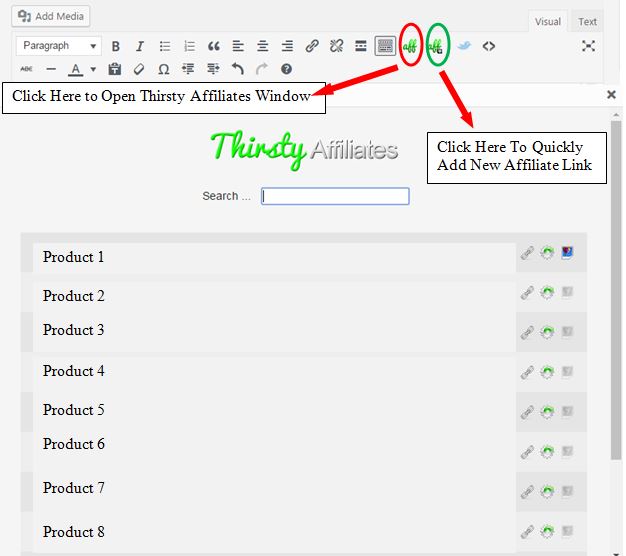Insert a bulleted list
Image resolution: width=626 pixels, height=556 pixels.
(164, 46)
